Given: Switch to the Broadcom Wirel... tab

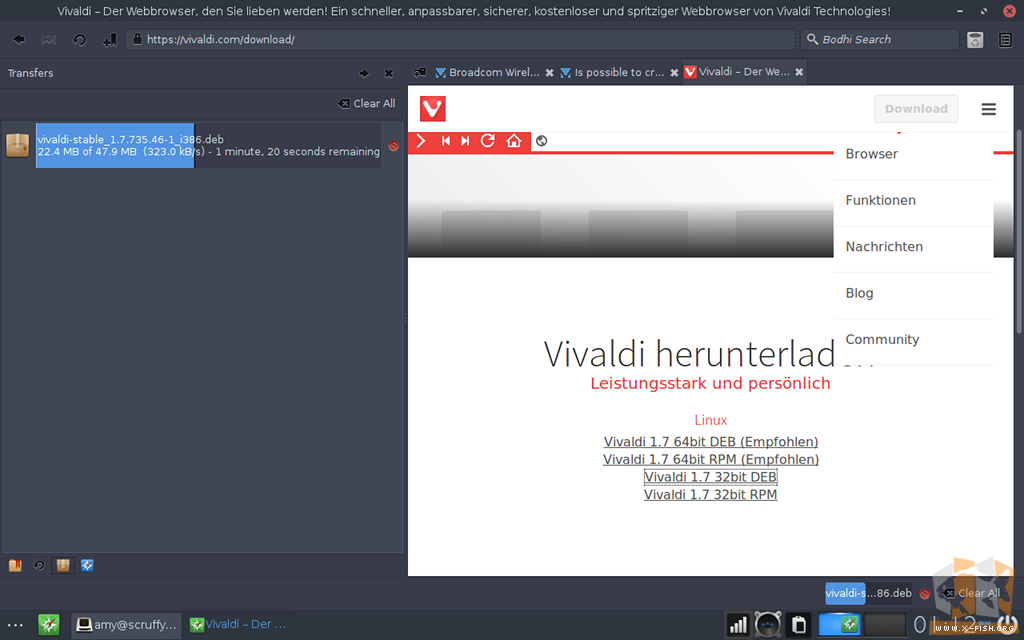Looking at the screenshot, I should point(487,72).
